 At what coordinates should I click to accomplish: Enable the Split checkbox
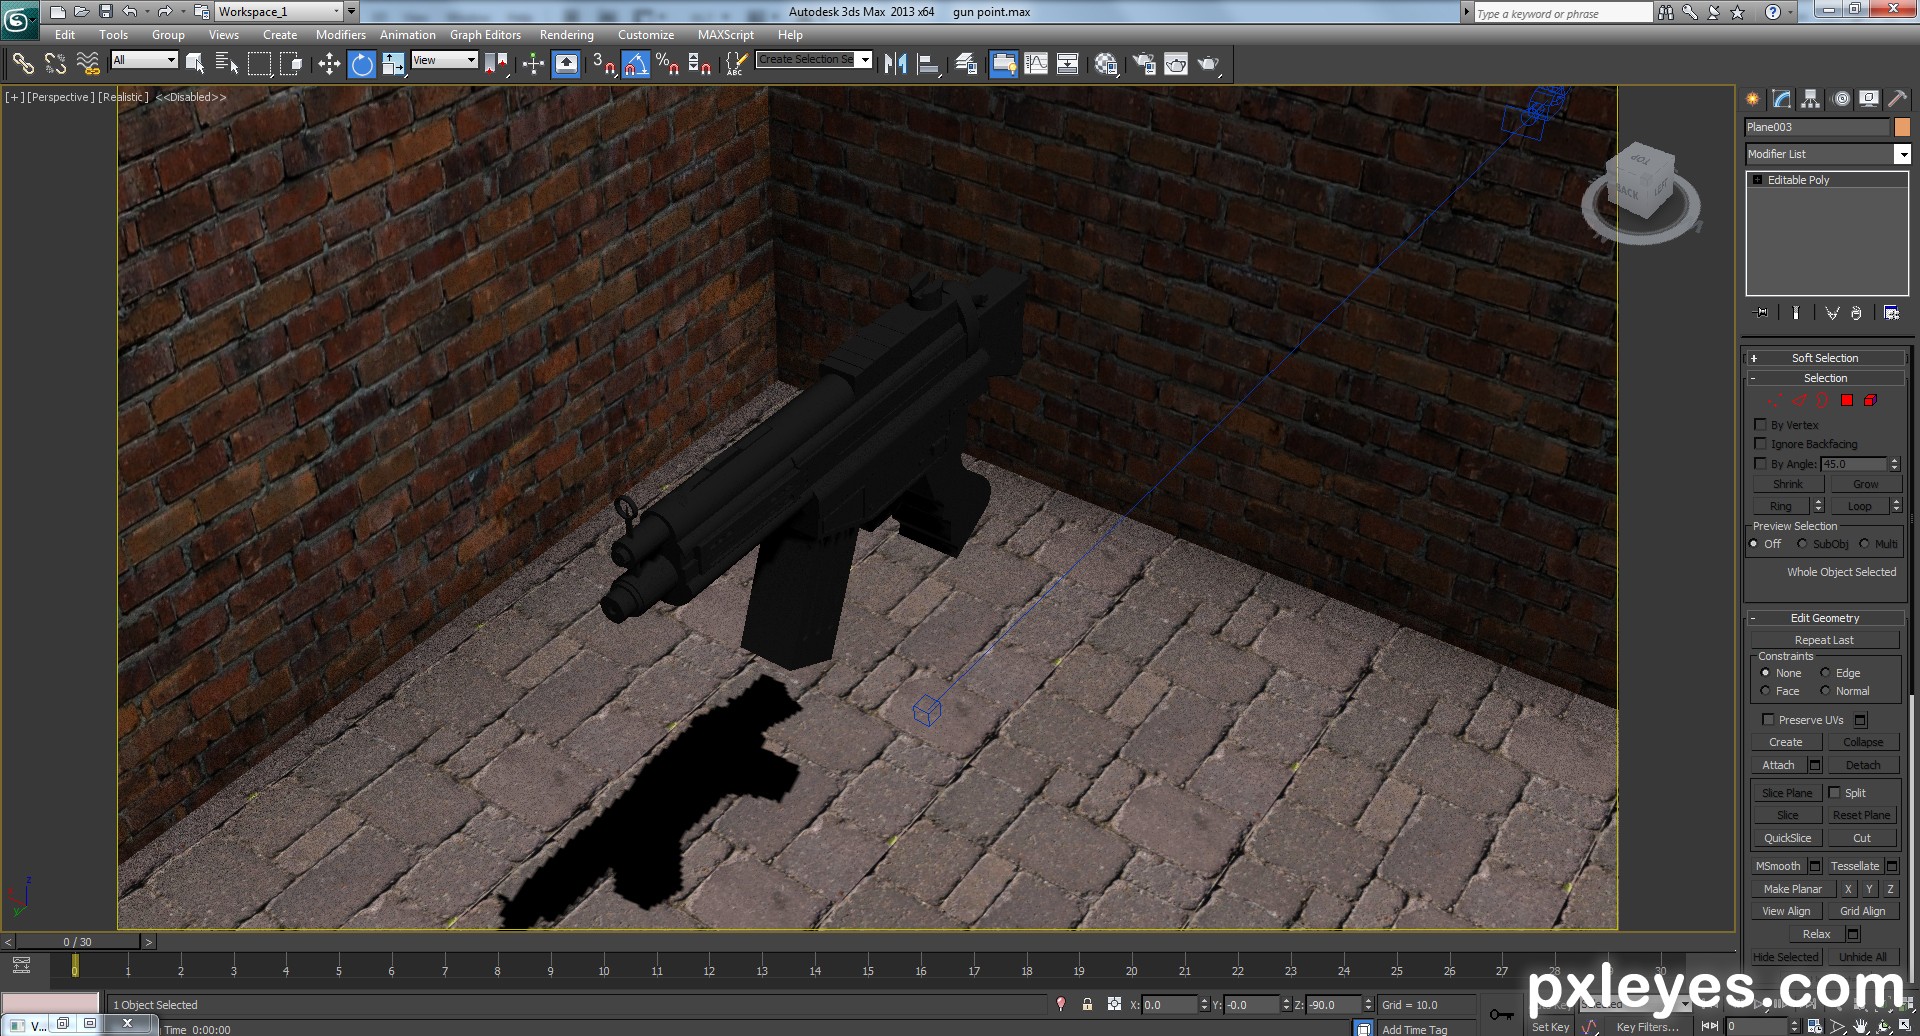click(x=1835, y=793)
